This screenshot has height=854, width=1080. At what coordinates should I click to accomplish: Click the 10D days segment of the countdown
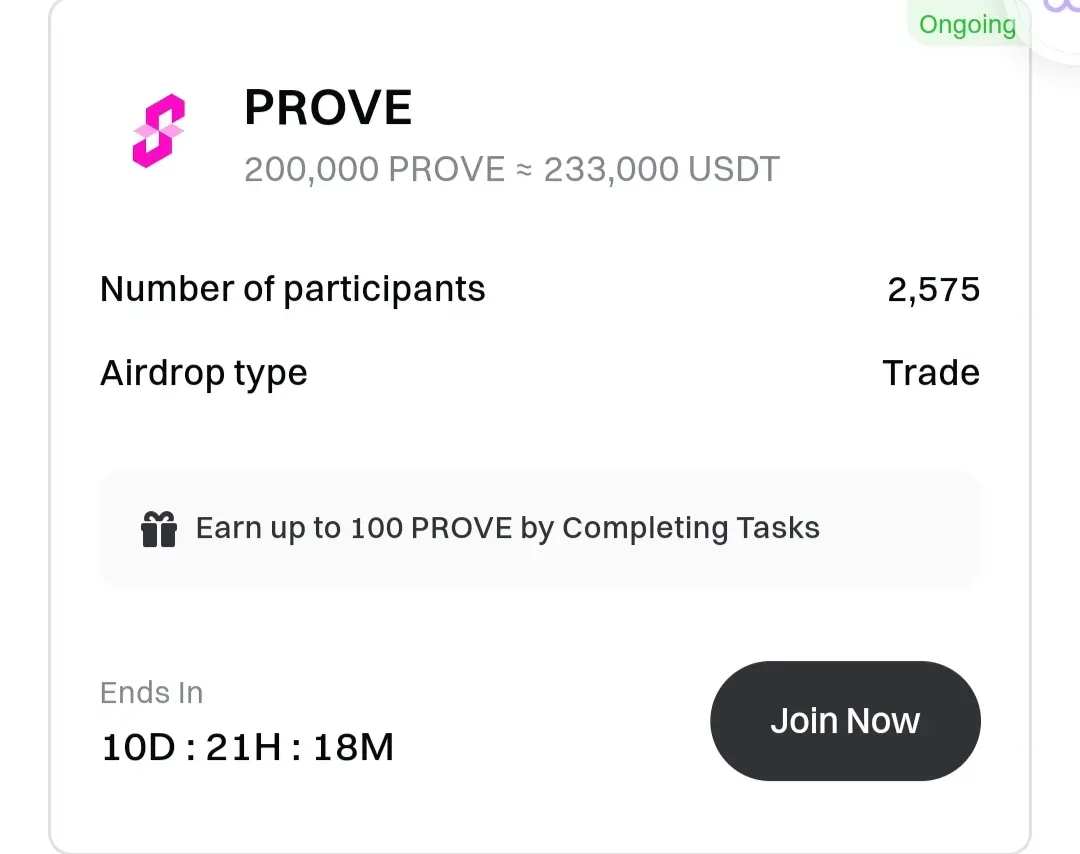[x=138, y=747]
